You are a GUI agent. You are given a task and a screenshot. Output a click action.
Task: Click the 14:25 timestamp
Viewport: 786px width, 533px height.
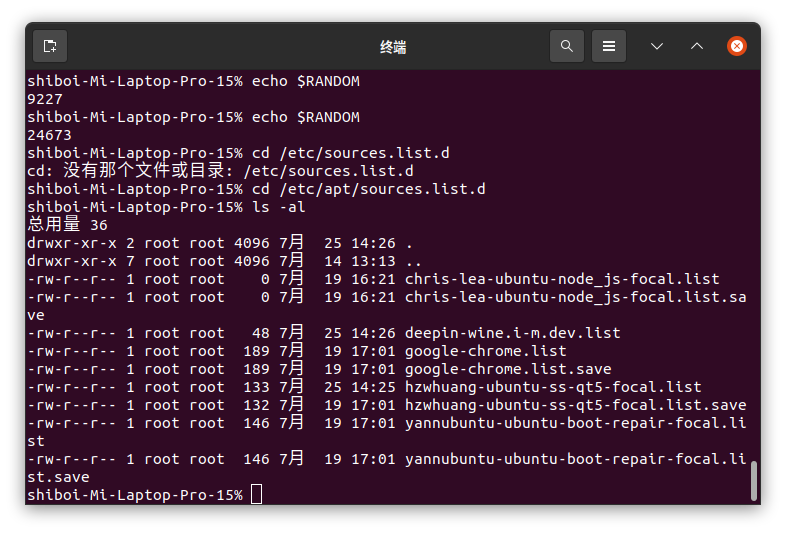tap(373, 387)
